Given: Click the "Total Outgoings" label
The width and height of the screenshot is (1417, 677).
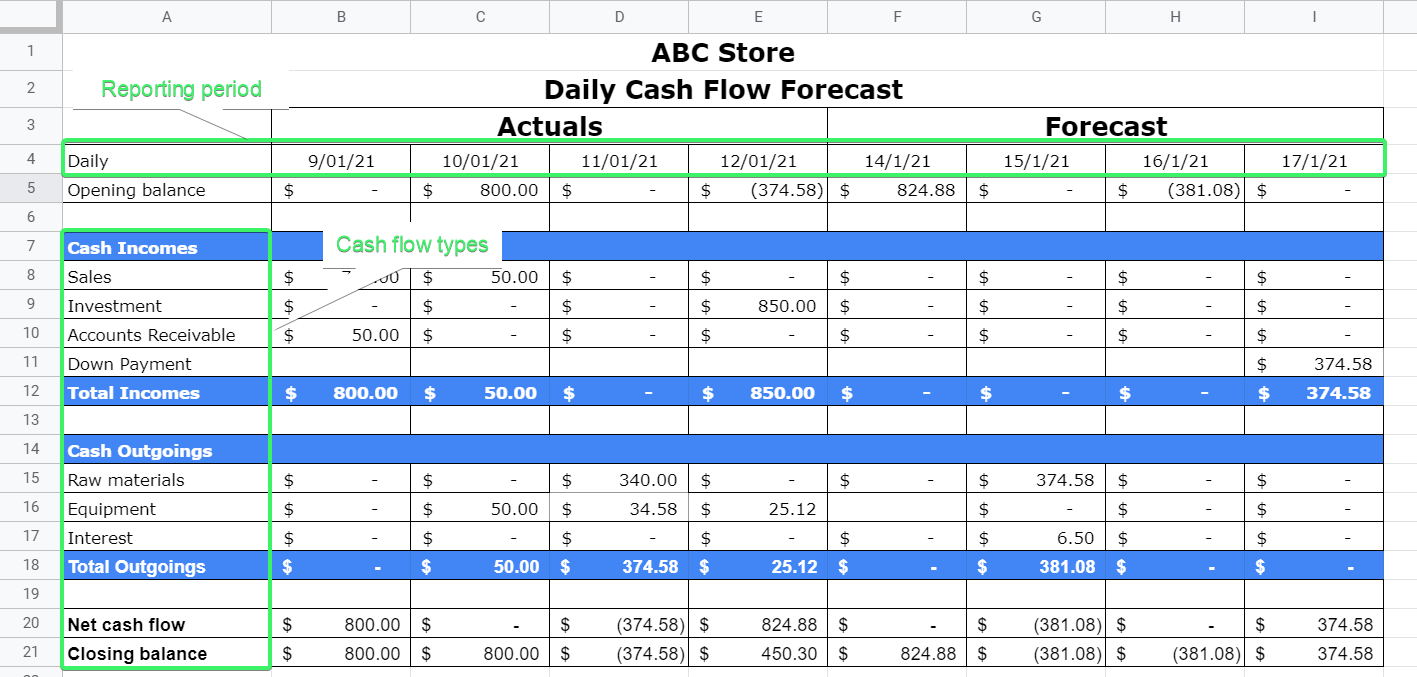Looking at the screenshot, I should click(x=137, y=567).
